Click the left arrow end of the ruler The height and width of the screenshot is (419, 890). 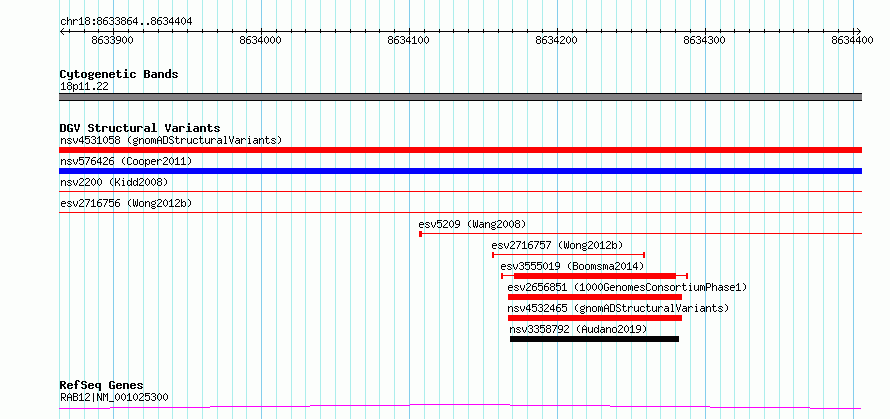(x=62, y=31)
